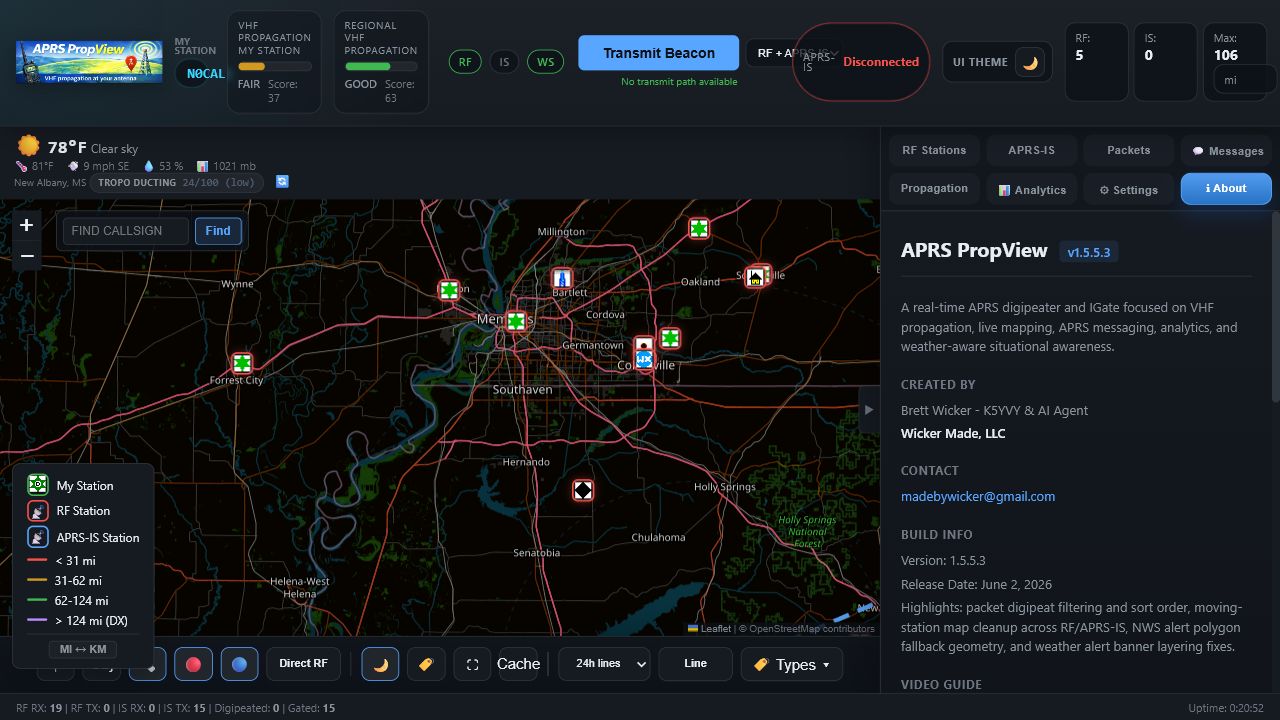1280x720 pixels.
Task: Open the RF + APRS-IS transmit path dropdown
Action: (x=794, y=53)
